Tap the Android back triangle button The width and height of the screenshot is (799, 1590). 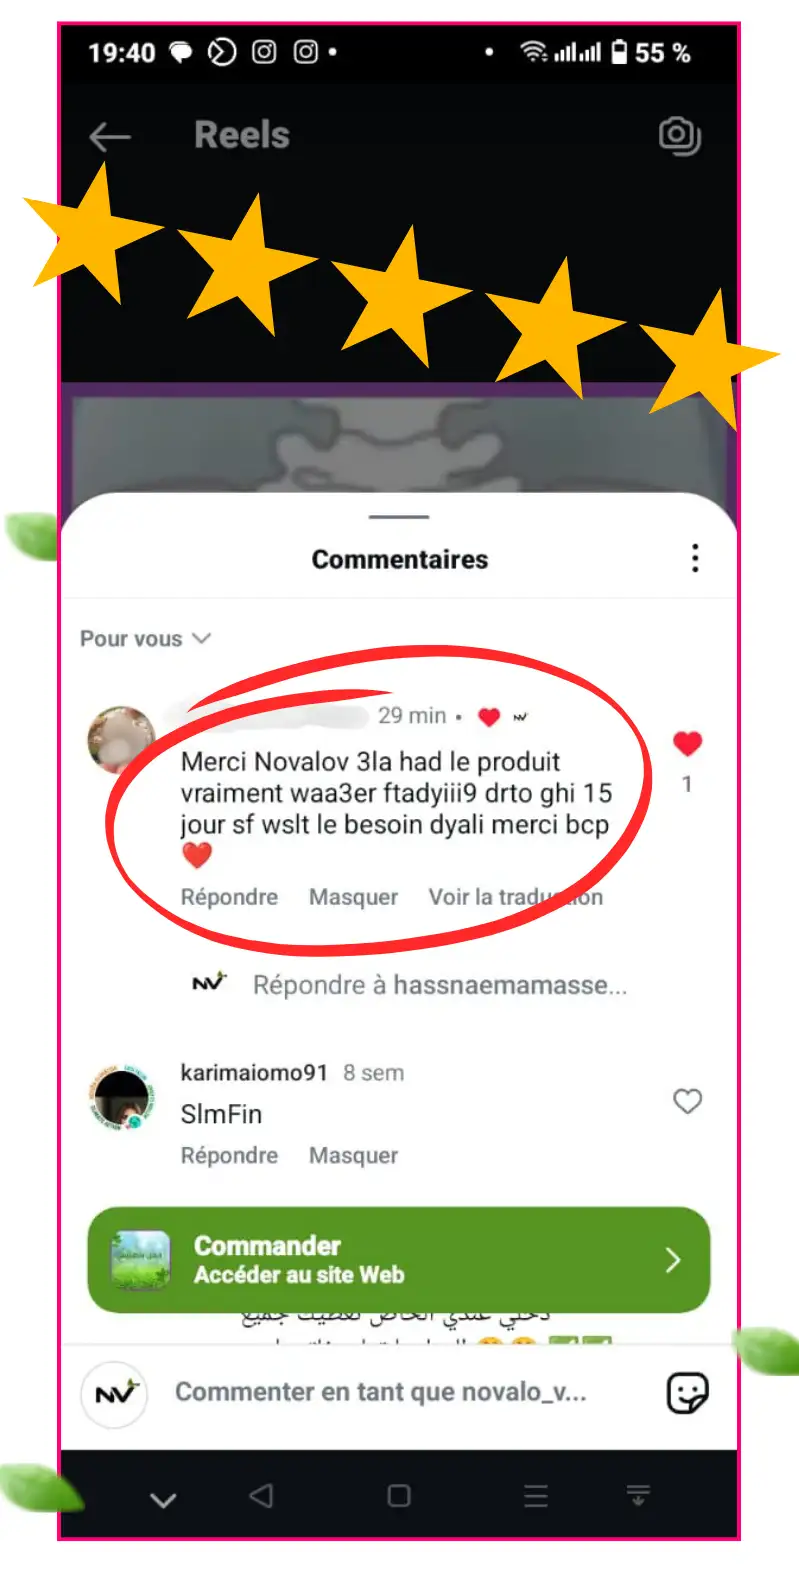tap(261, 1496)
